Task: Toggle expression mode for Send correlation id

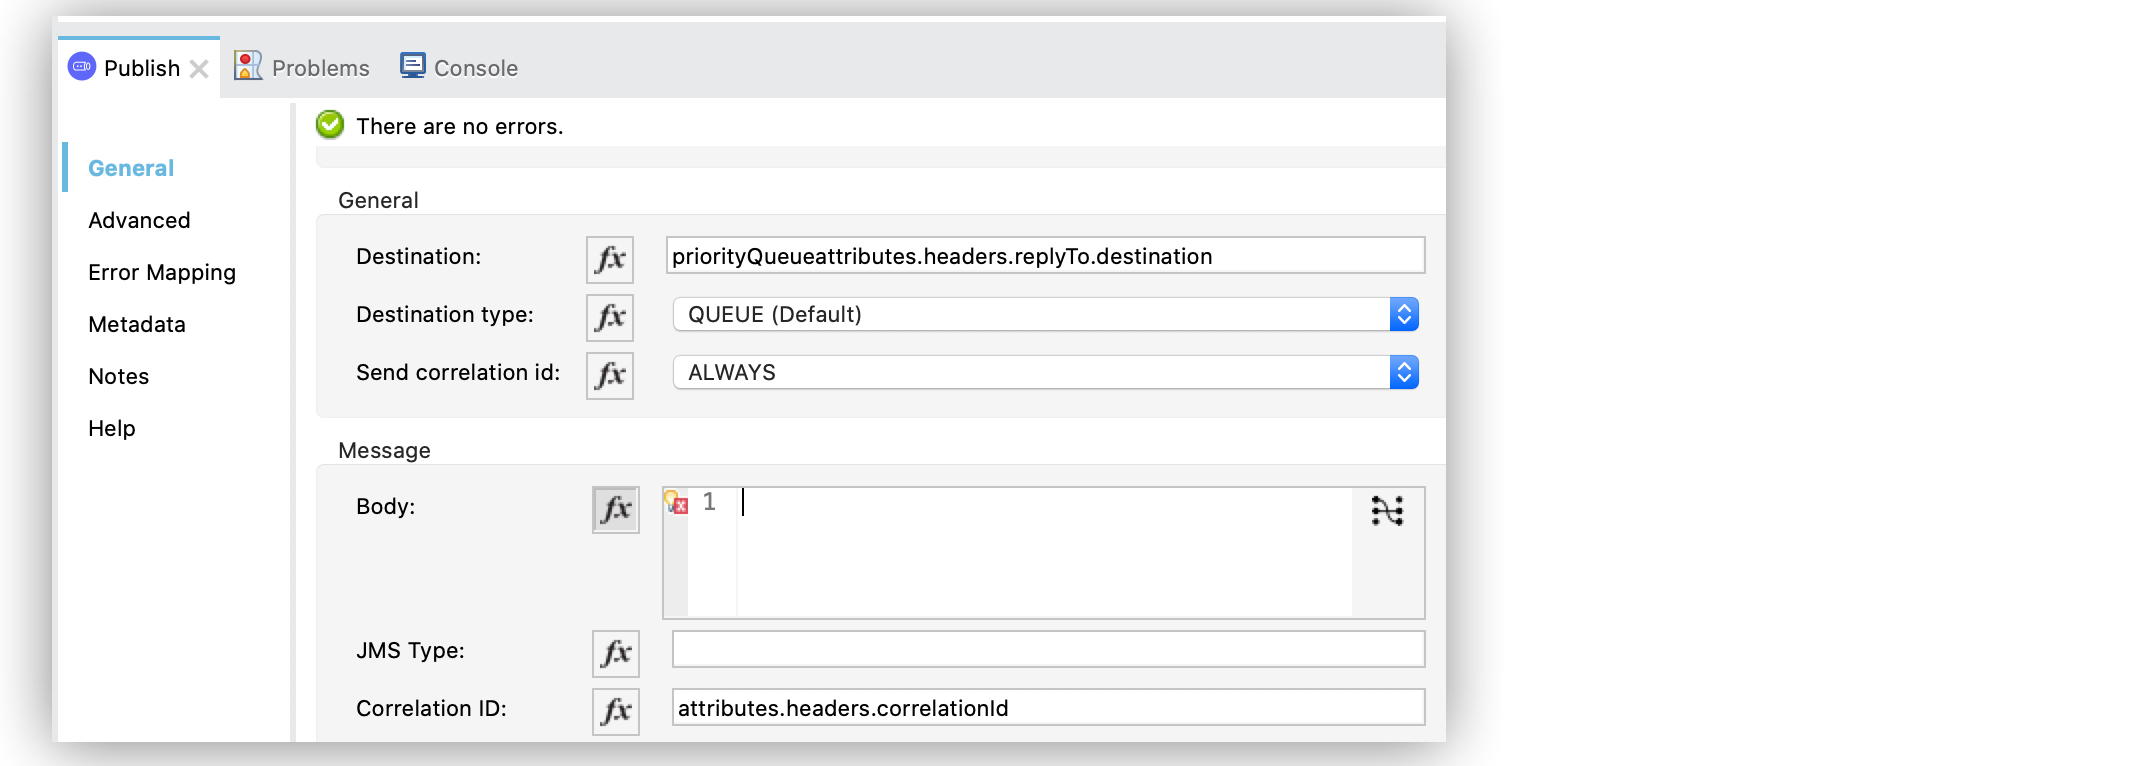Action: pyautogui.click(x=610, y=375)
